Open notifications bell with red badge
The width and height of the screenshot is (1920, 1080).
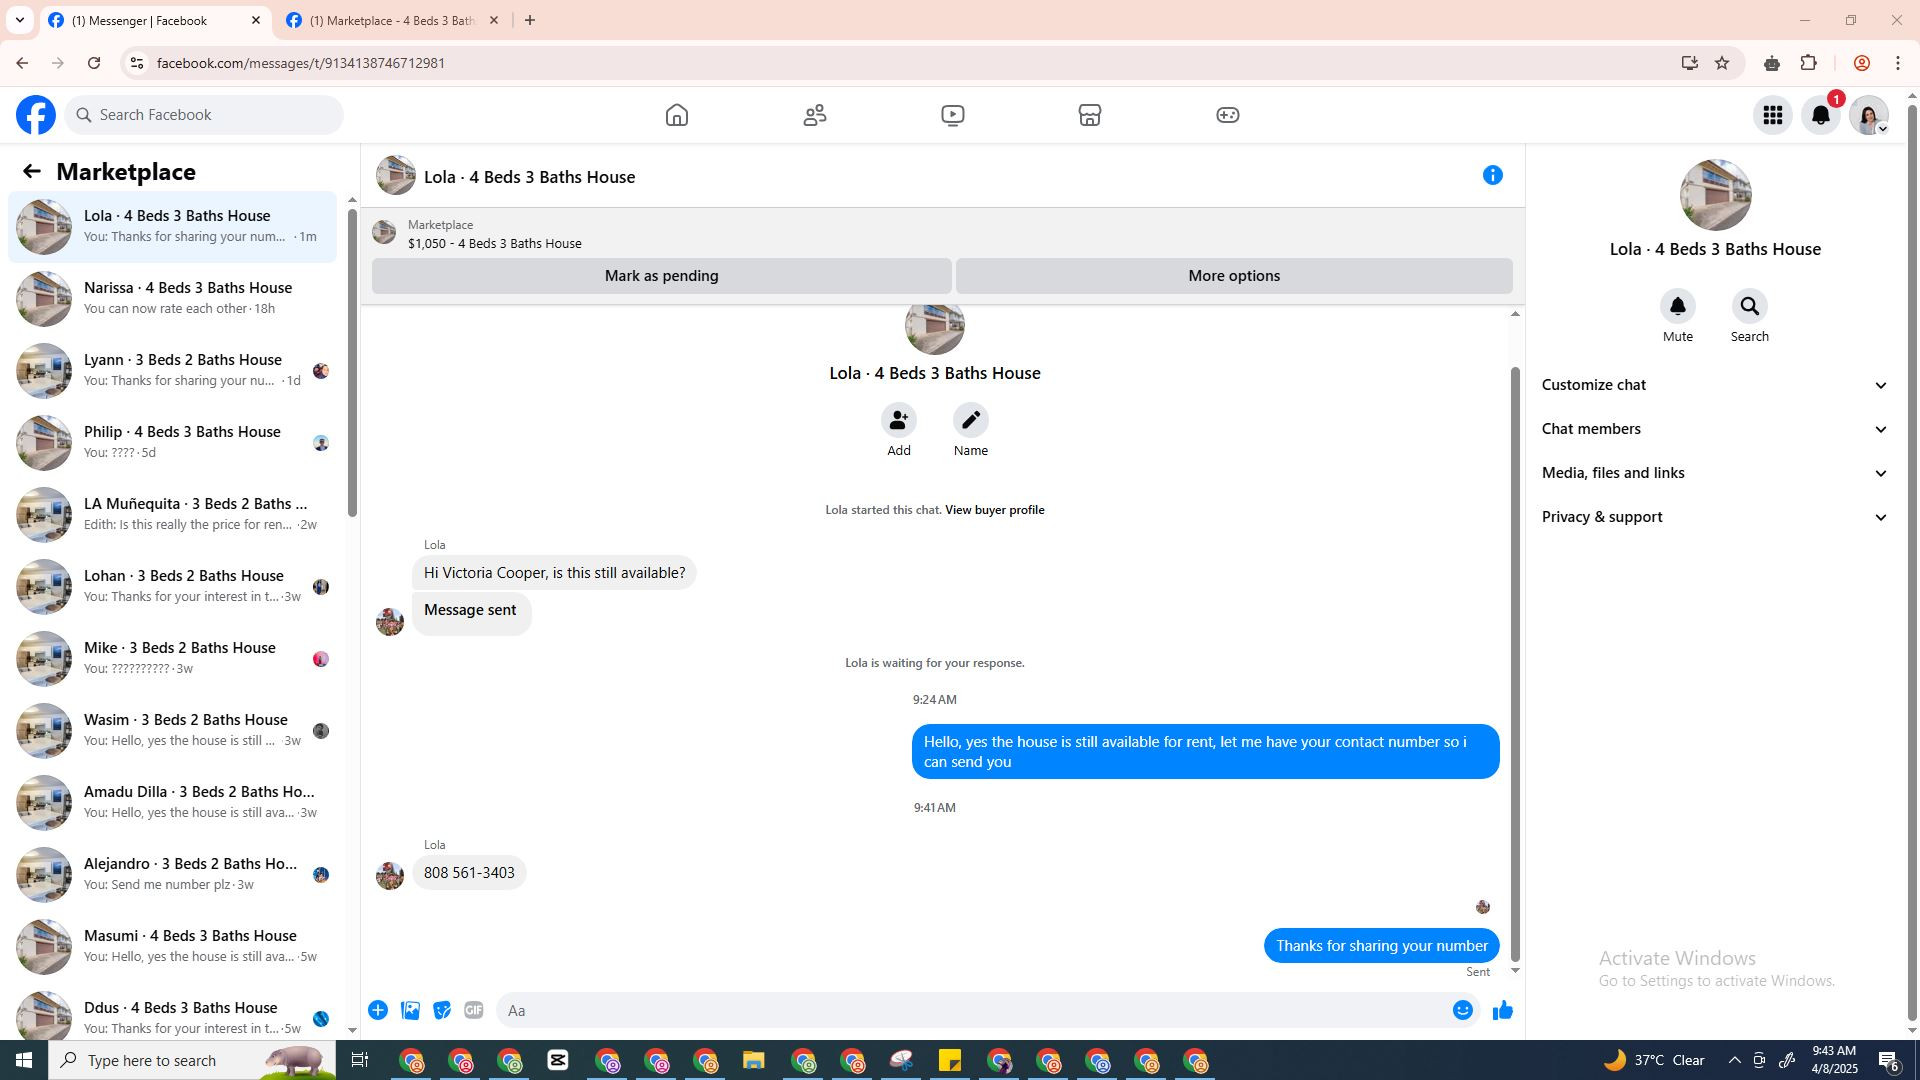pyautogui.click(x=1820, y=115)
